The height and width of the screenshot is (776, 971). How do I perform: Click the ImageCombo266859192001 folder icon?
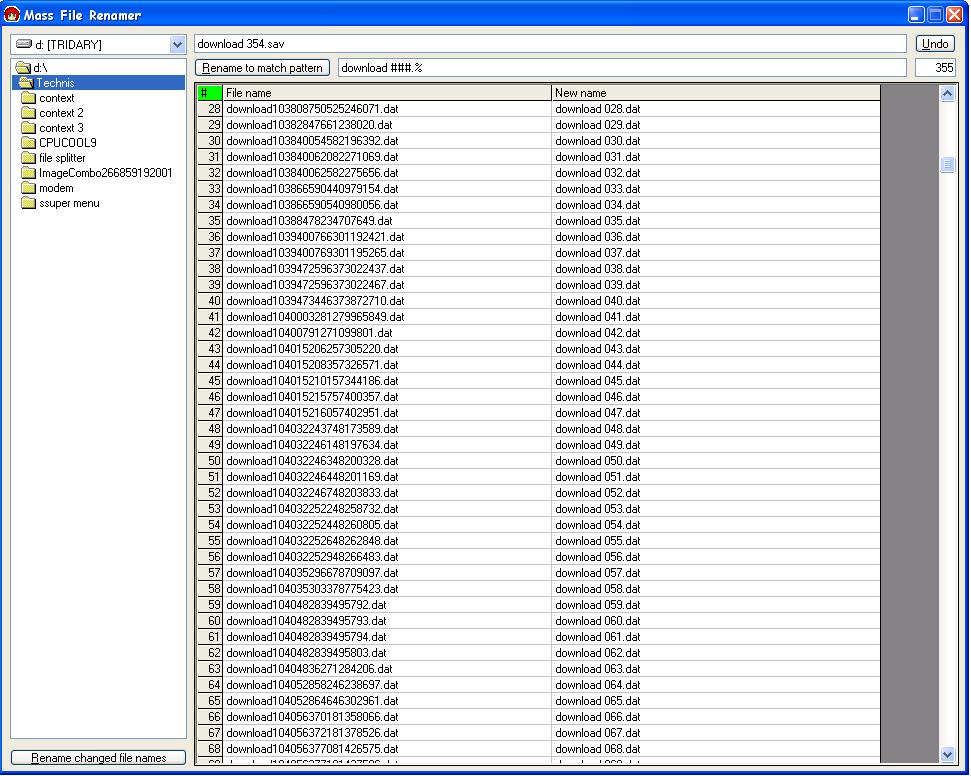(x=29, y=173)
